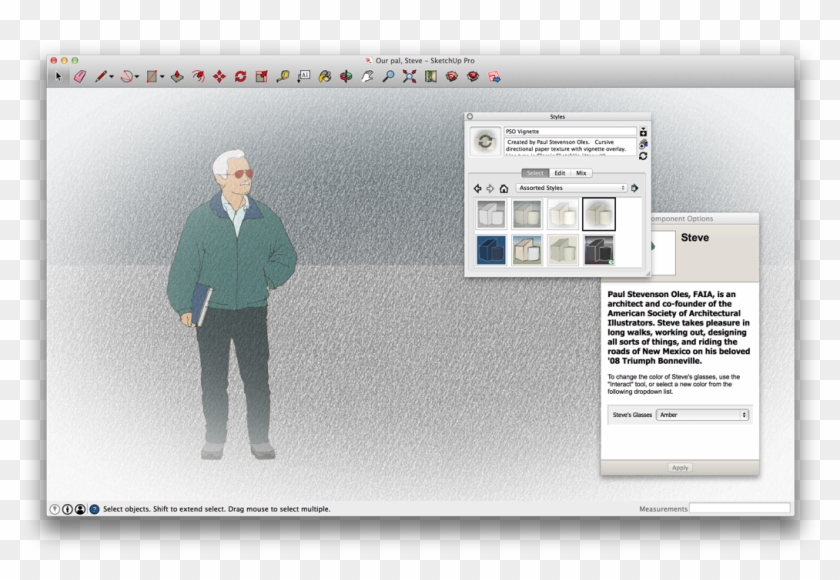Click the styles detail arrow menu
Image resolution: width=840 pixels, height=580 pixels.
pyautogui.click(x=634, y=188)
